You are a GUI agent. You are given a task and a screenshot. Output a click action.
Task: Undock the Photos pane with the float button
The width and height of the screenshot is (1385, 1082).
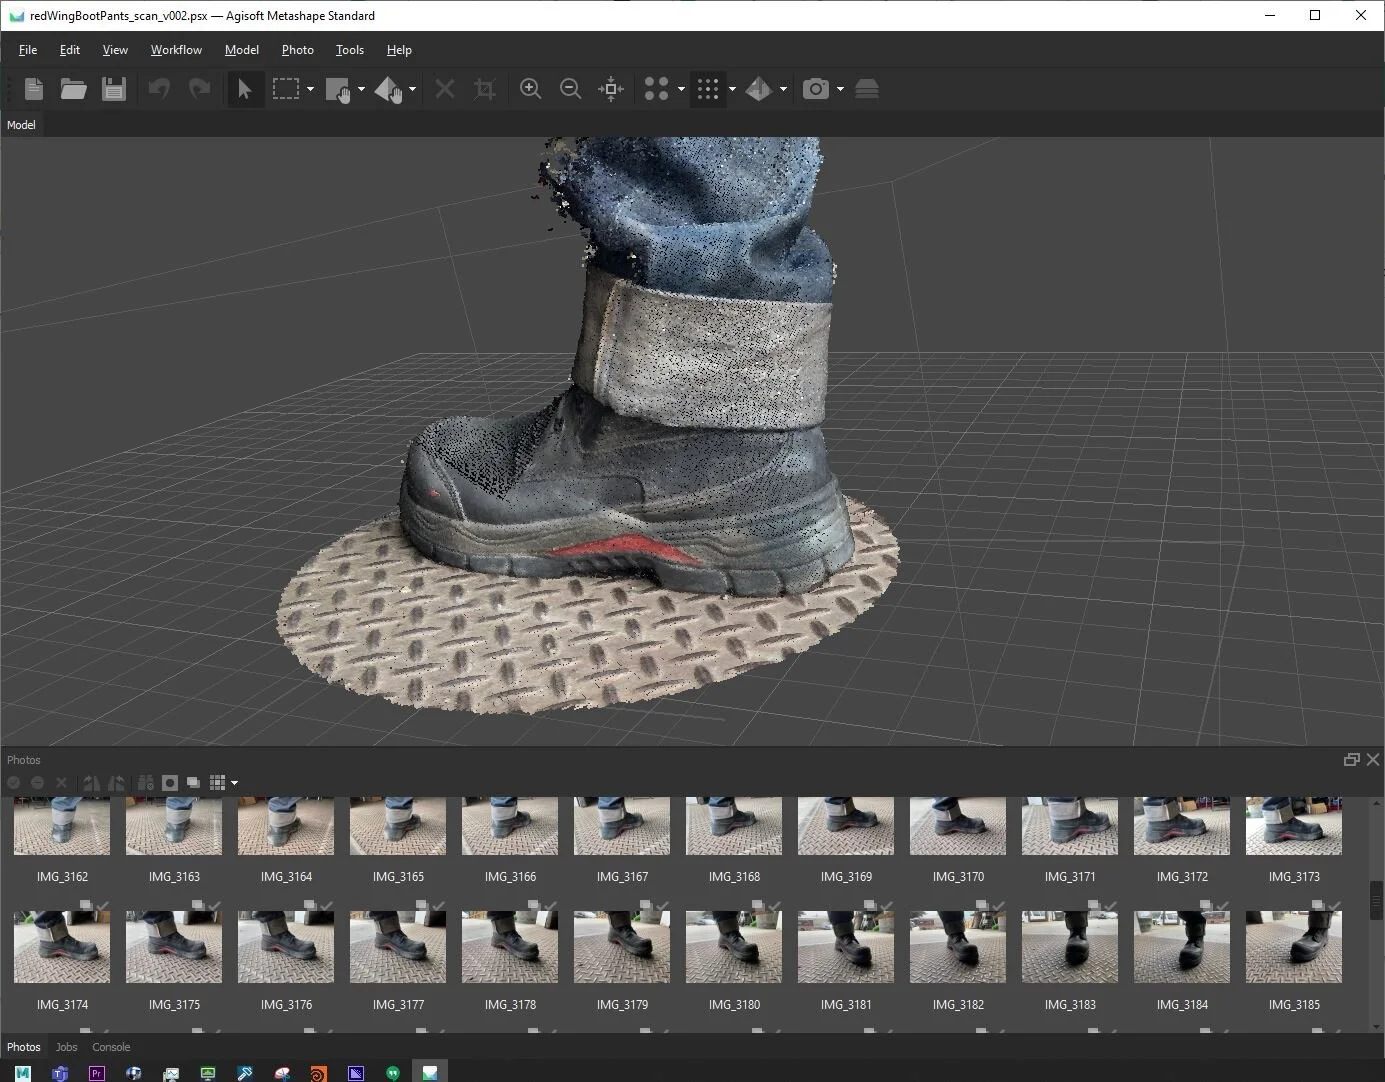[1351, 760]
